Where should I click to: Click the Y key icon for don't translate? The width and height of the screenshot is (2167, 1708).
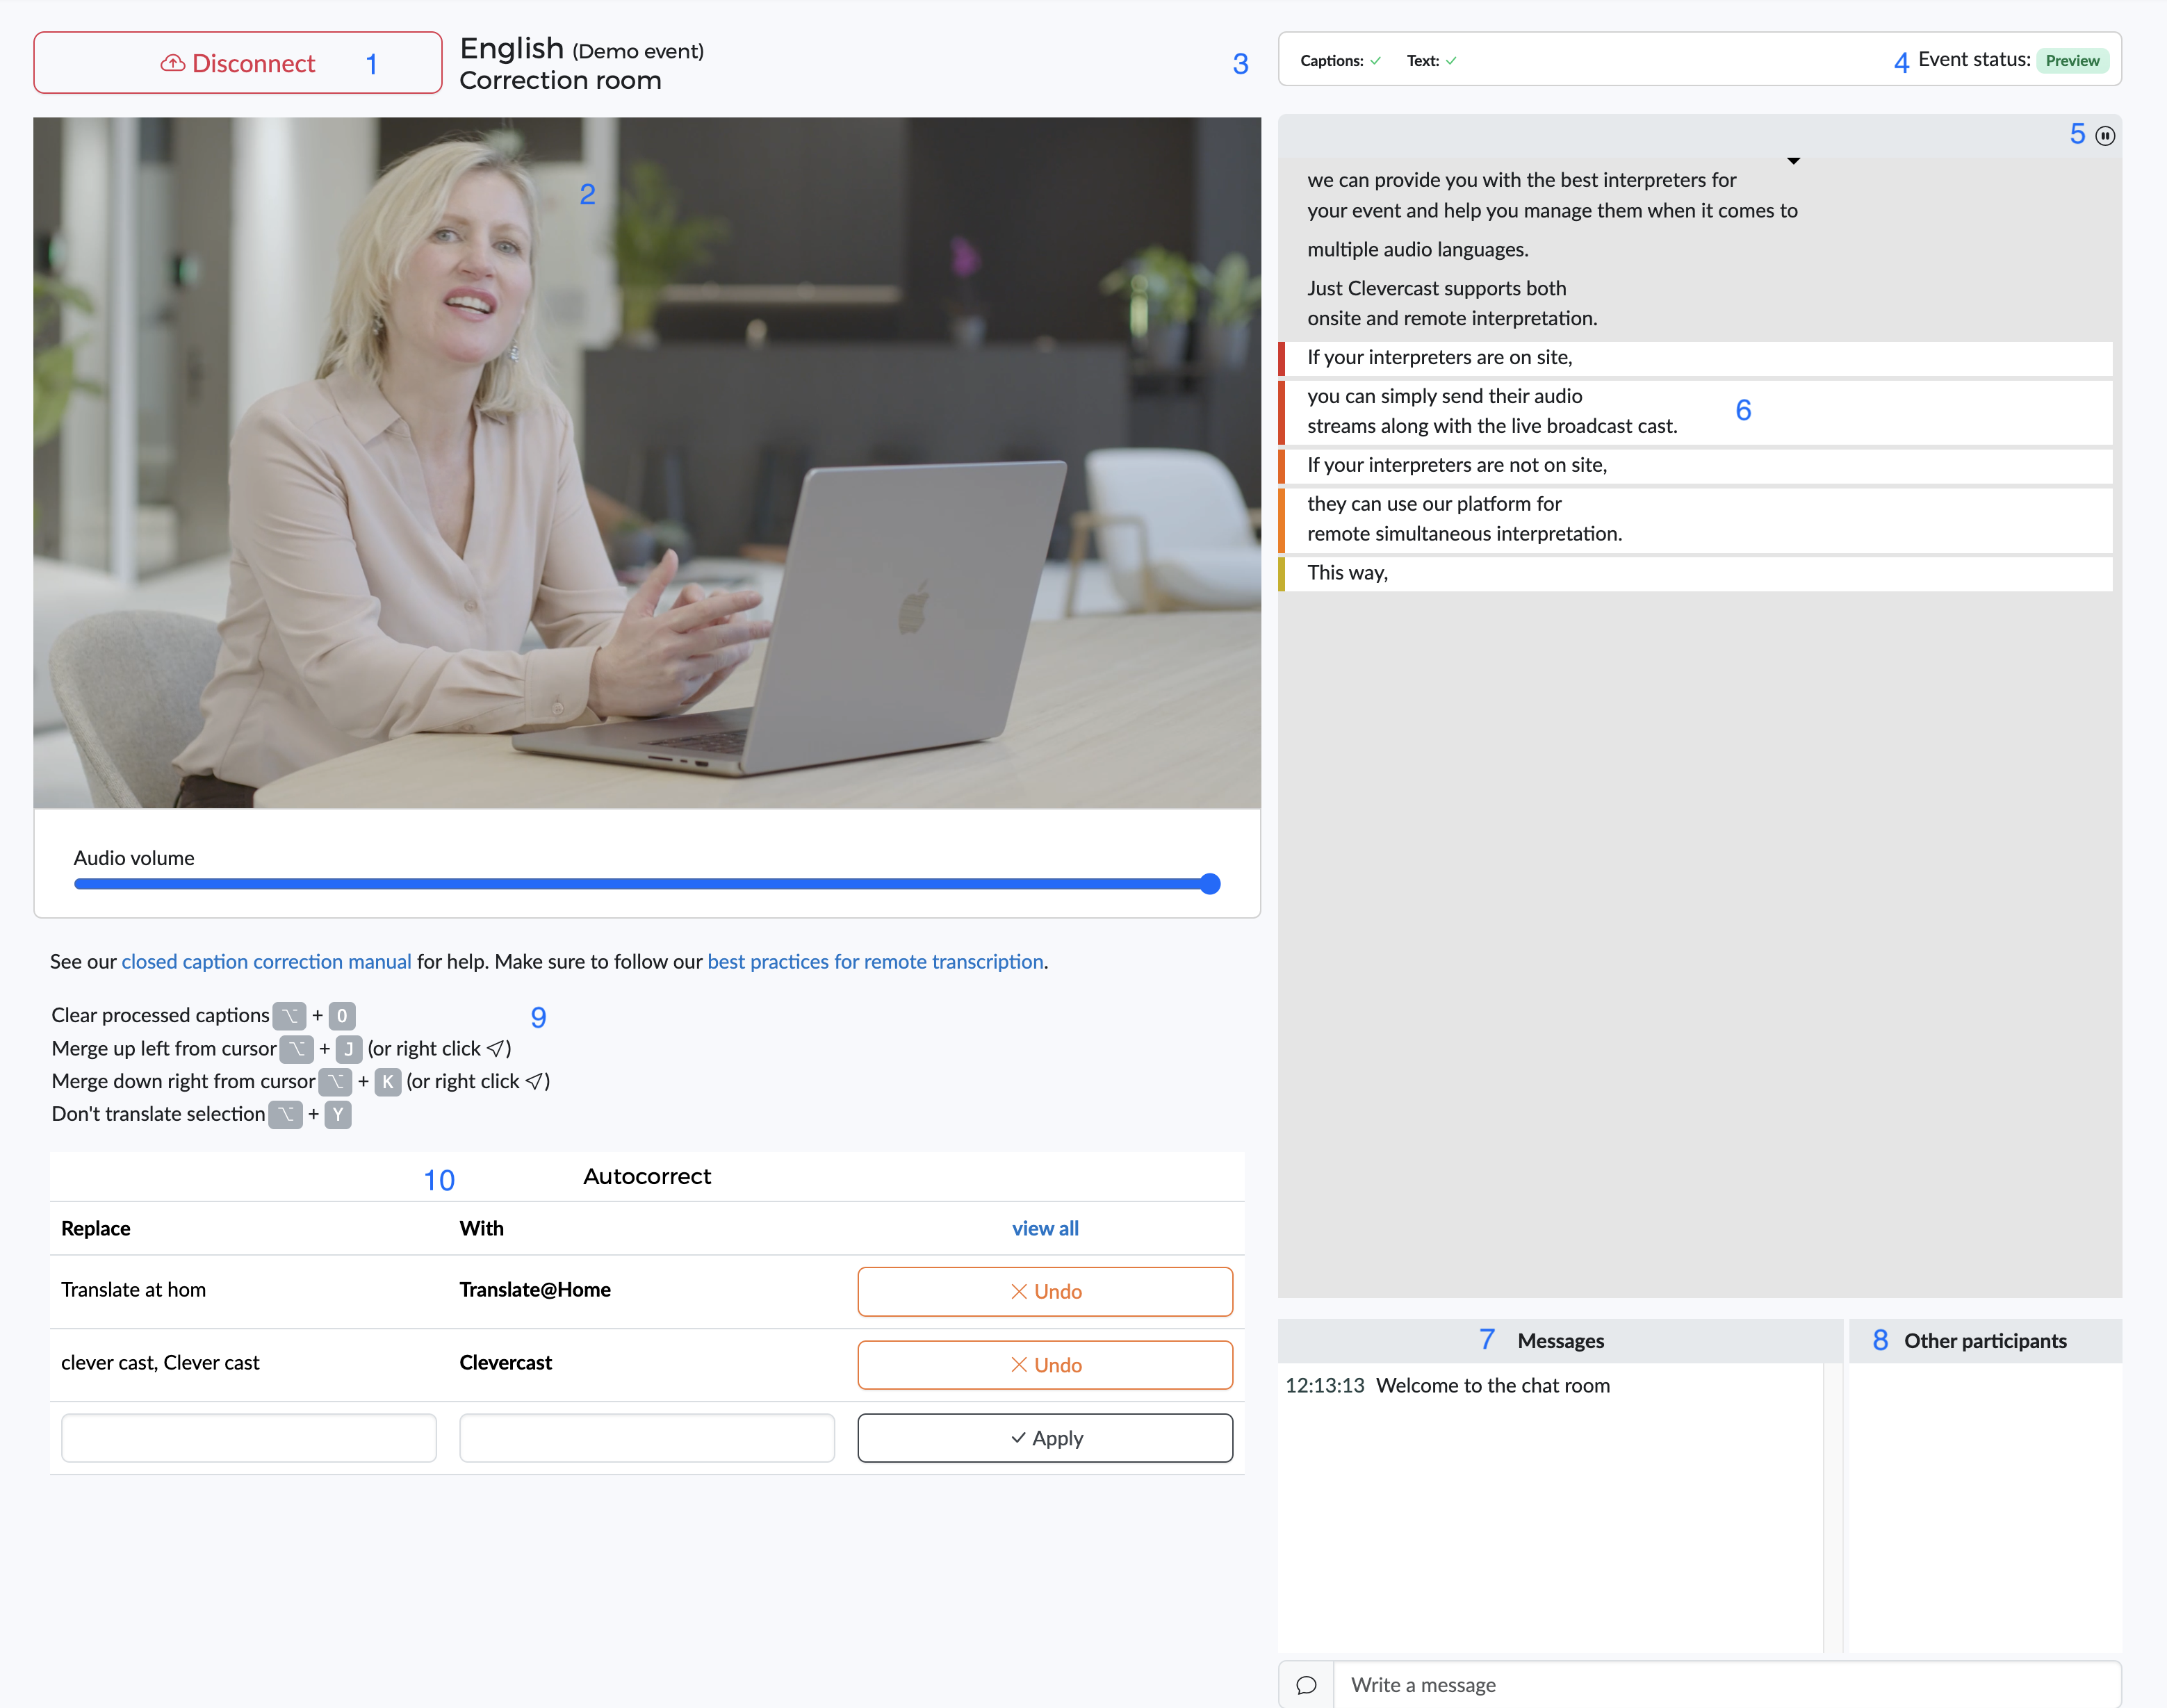pos(338,1115)
